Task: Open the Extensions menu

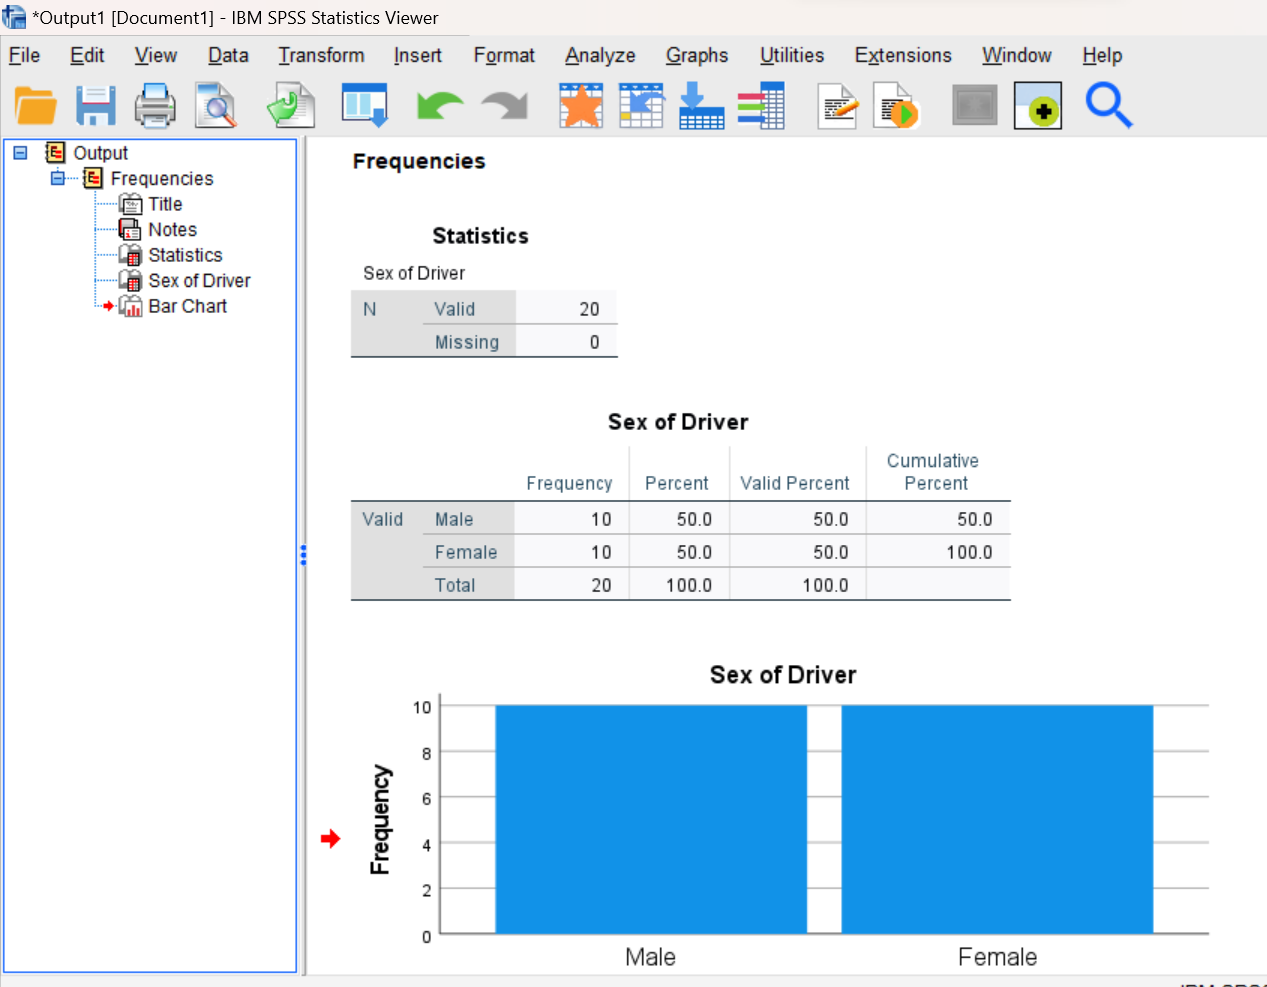Action: [903, 56]
